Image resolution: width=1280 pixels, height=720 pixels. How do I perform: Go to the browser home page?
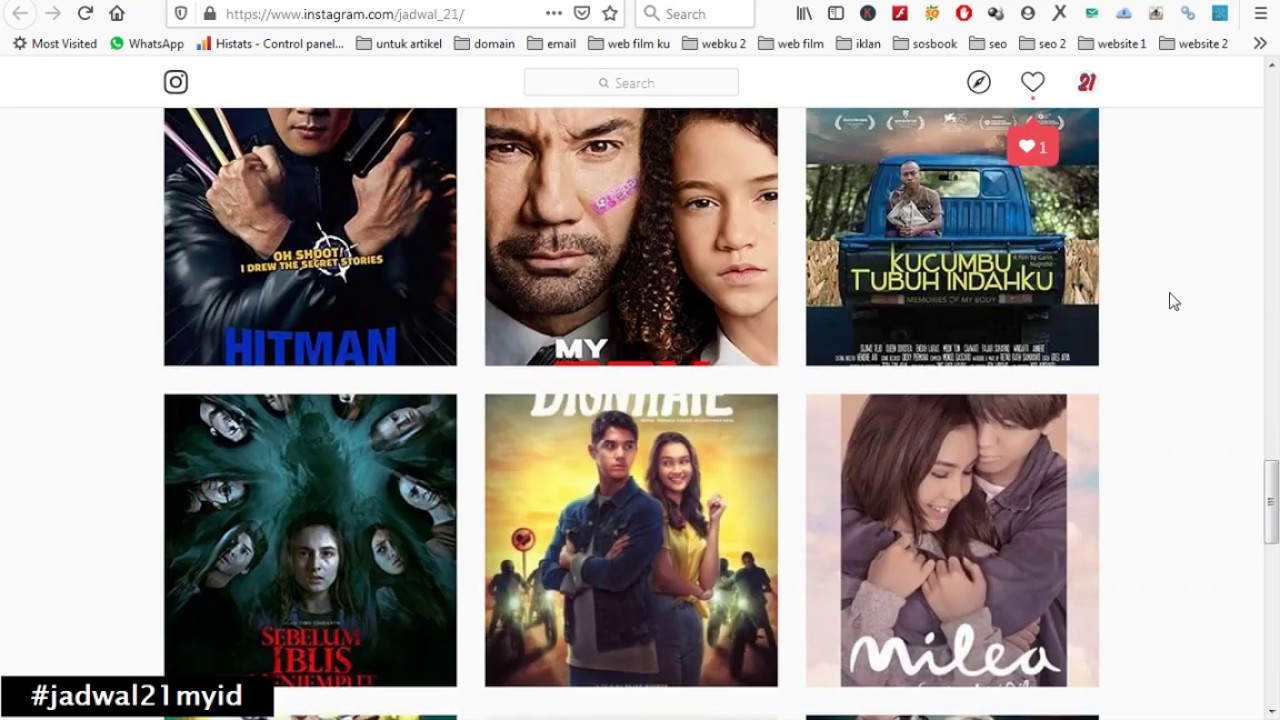tap(117, 13)
